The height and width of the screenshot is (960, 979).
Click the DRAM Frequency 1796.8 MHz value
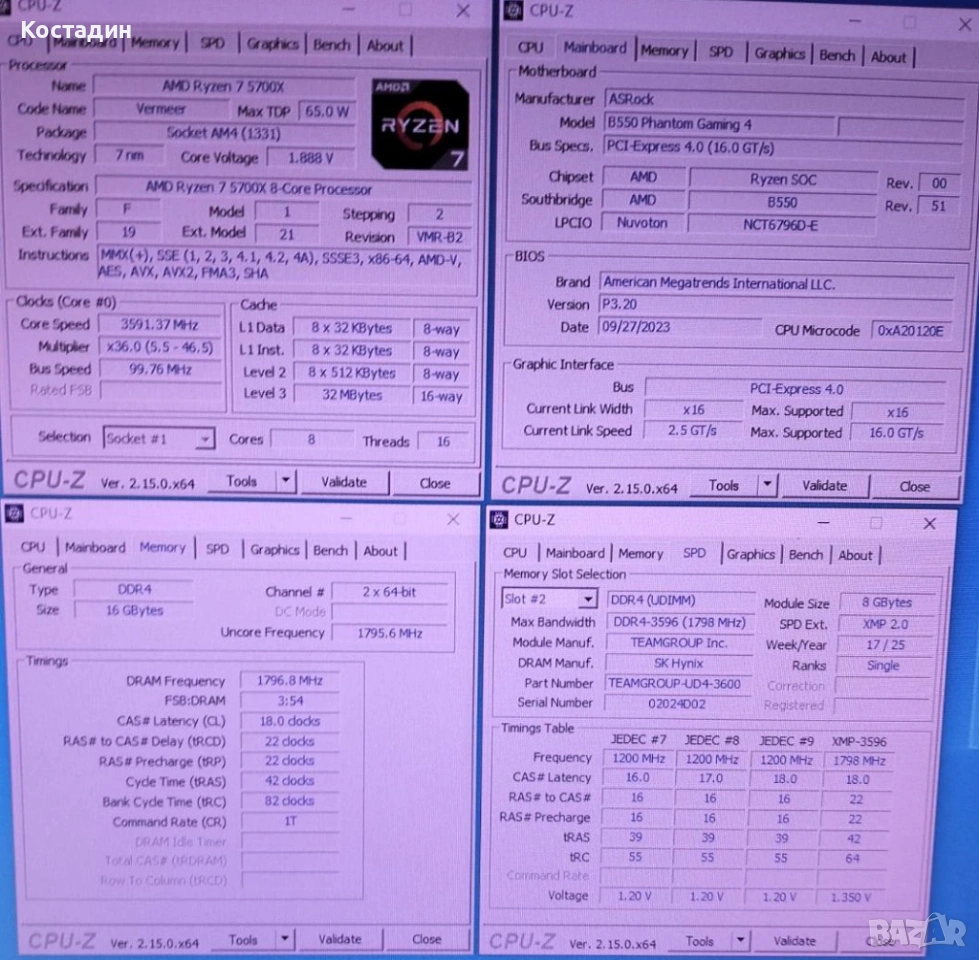290,680
